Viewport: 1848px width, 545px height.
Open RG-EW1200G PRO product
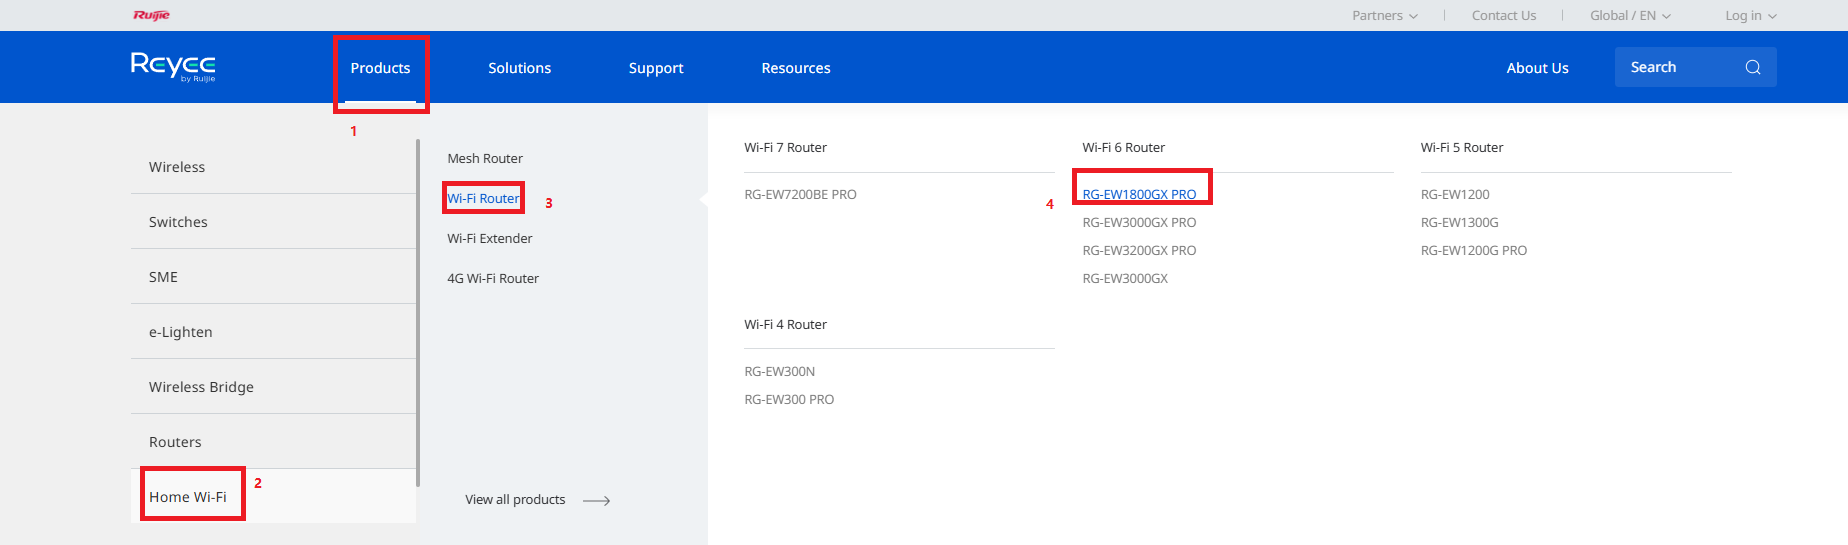pyautogui.click(x=1473, y=250)
